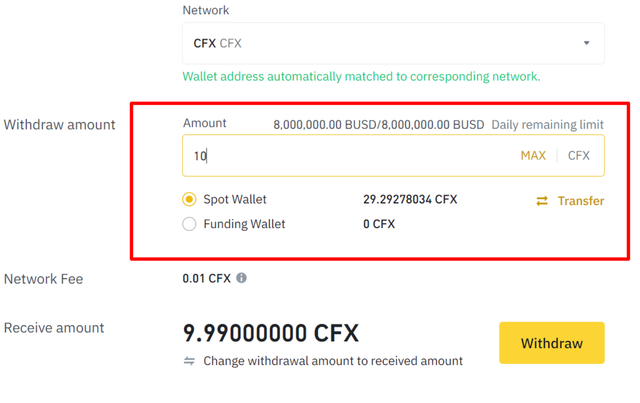Click the CFX currency label in amount box
Screen dimensions: 640x403
pyautogui.click(x=579, y=155)
